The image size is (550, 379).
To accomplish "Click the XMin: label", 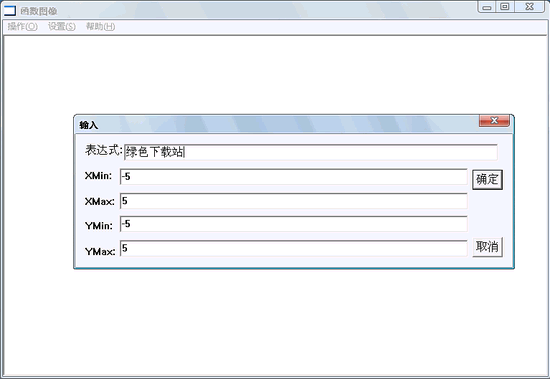I will click(98, 175).
